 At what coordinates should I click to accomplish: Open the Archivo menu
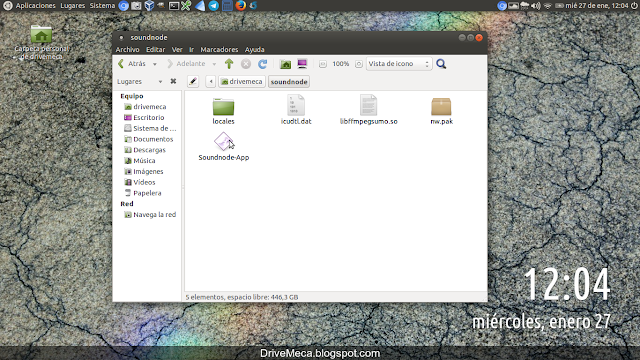pos(127,49)
